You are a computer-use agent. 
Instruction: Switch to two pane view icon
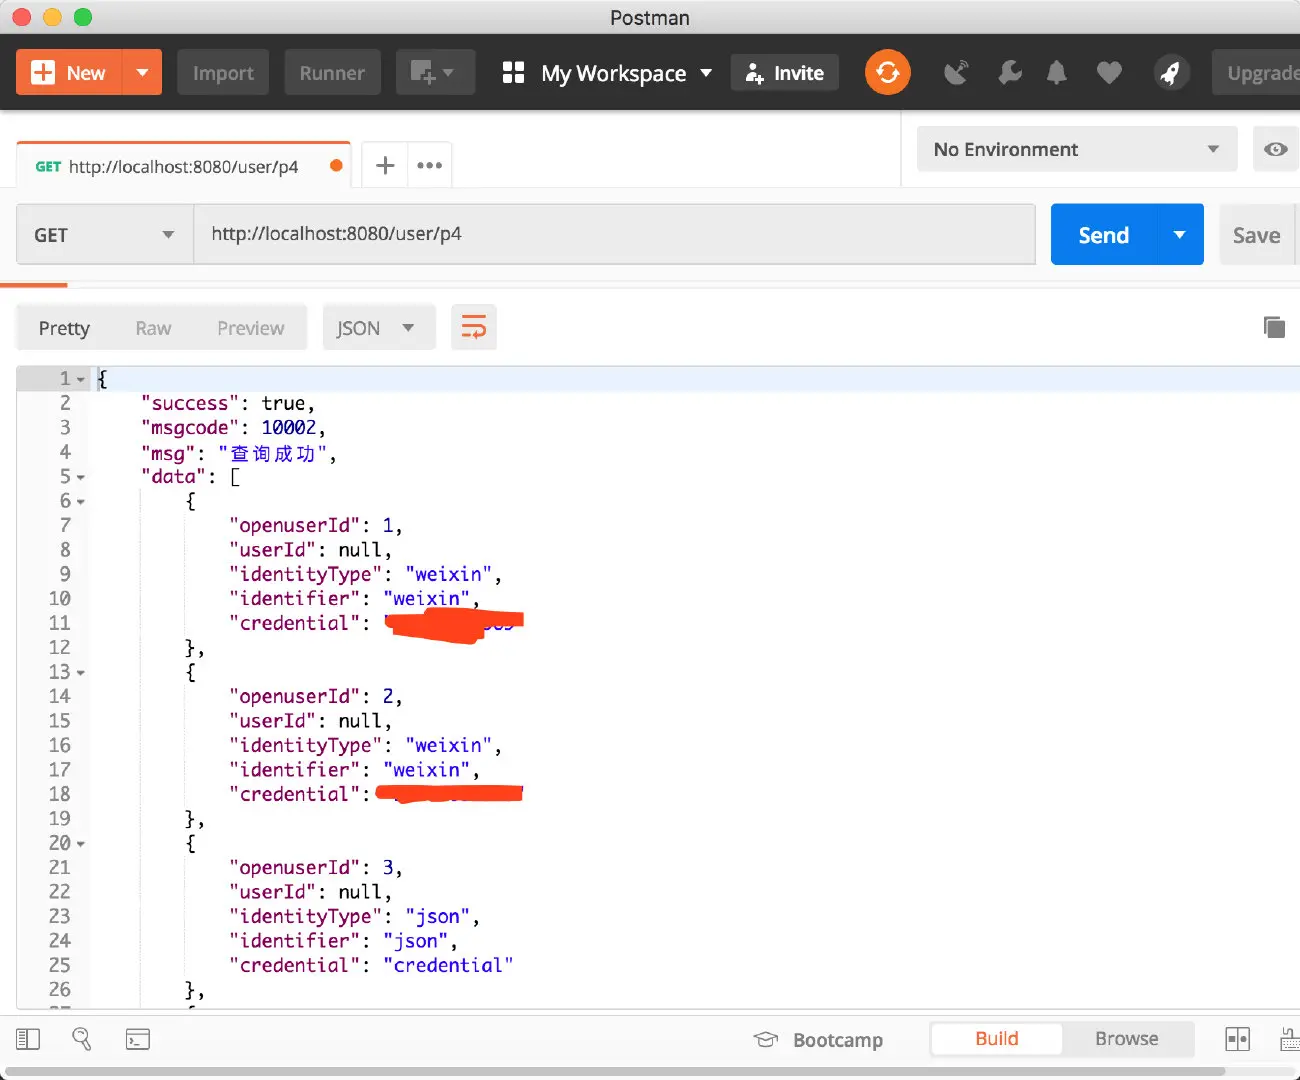(1237, 1039)
